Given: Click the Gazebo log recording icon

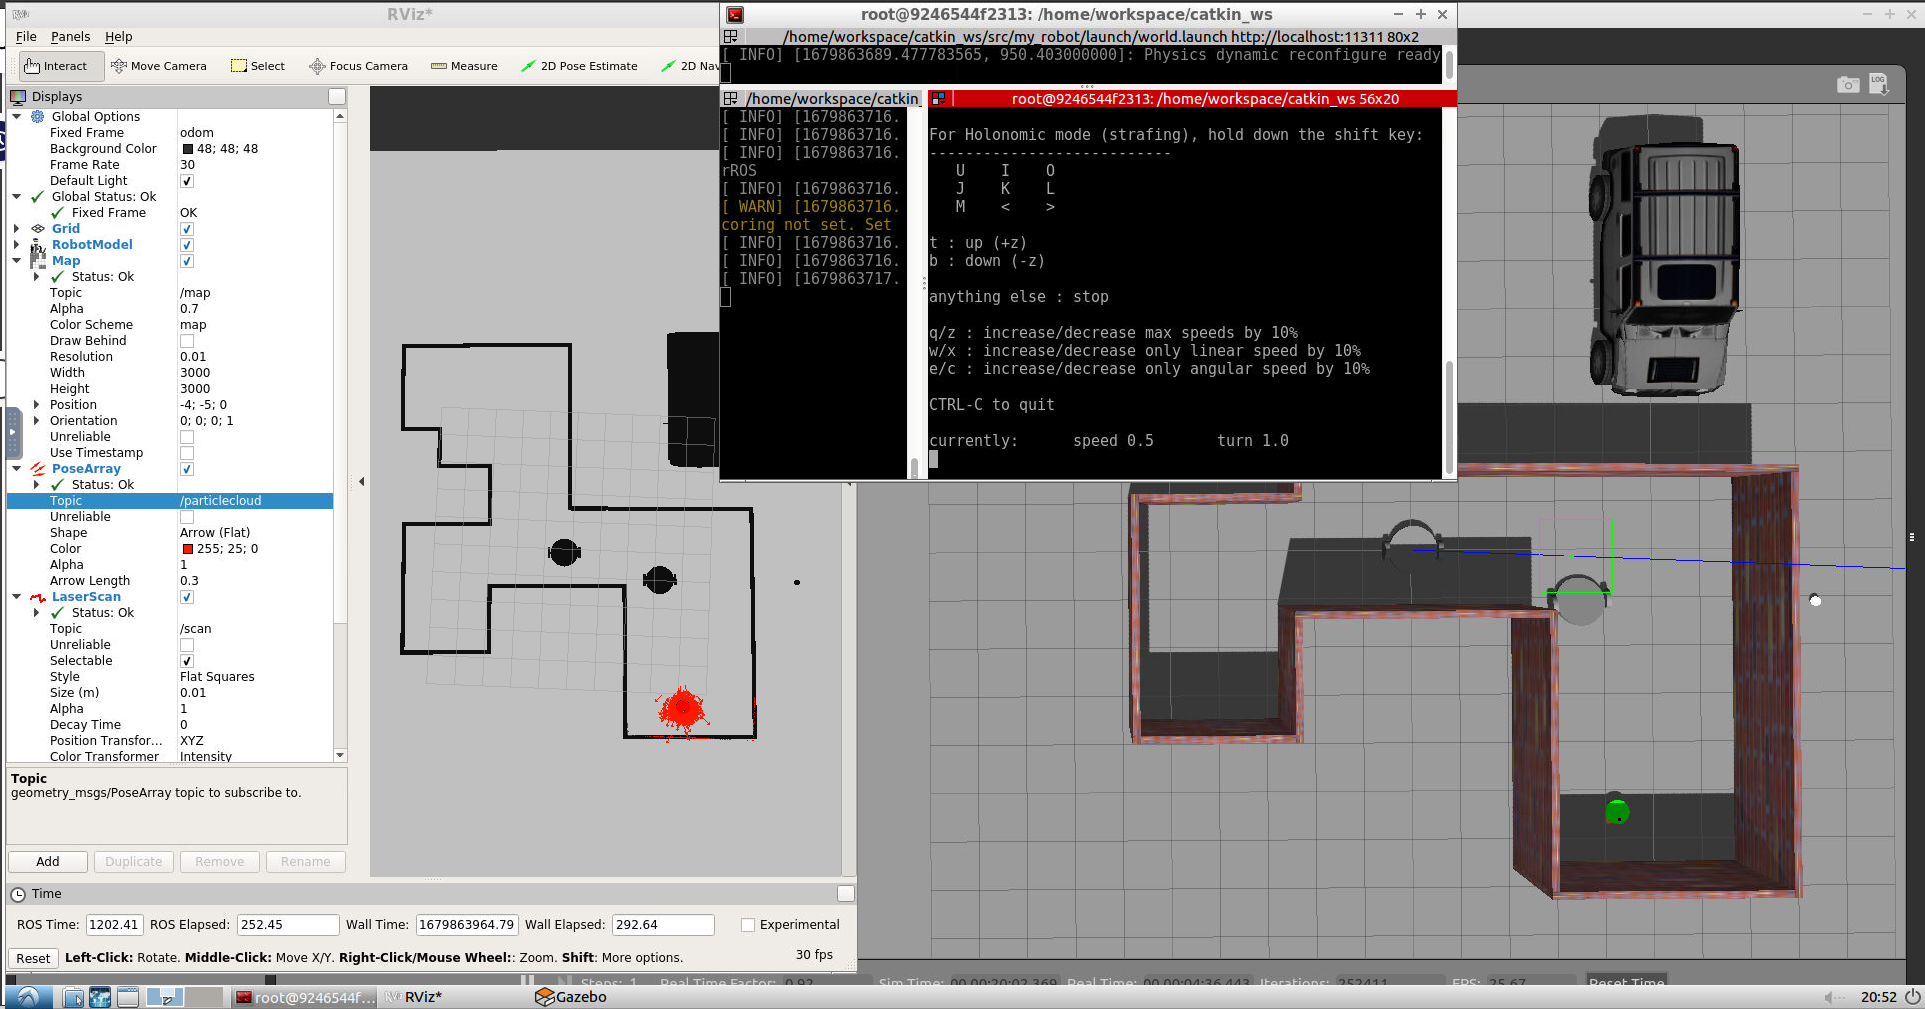Looking at the screenshot, I should (1879, 85).
